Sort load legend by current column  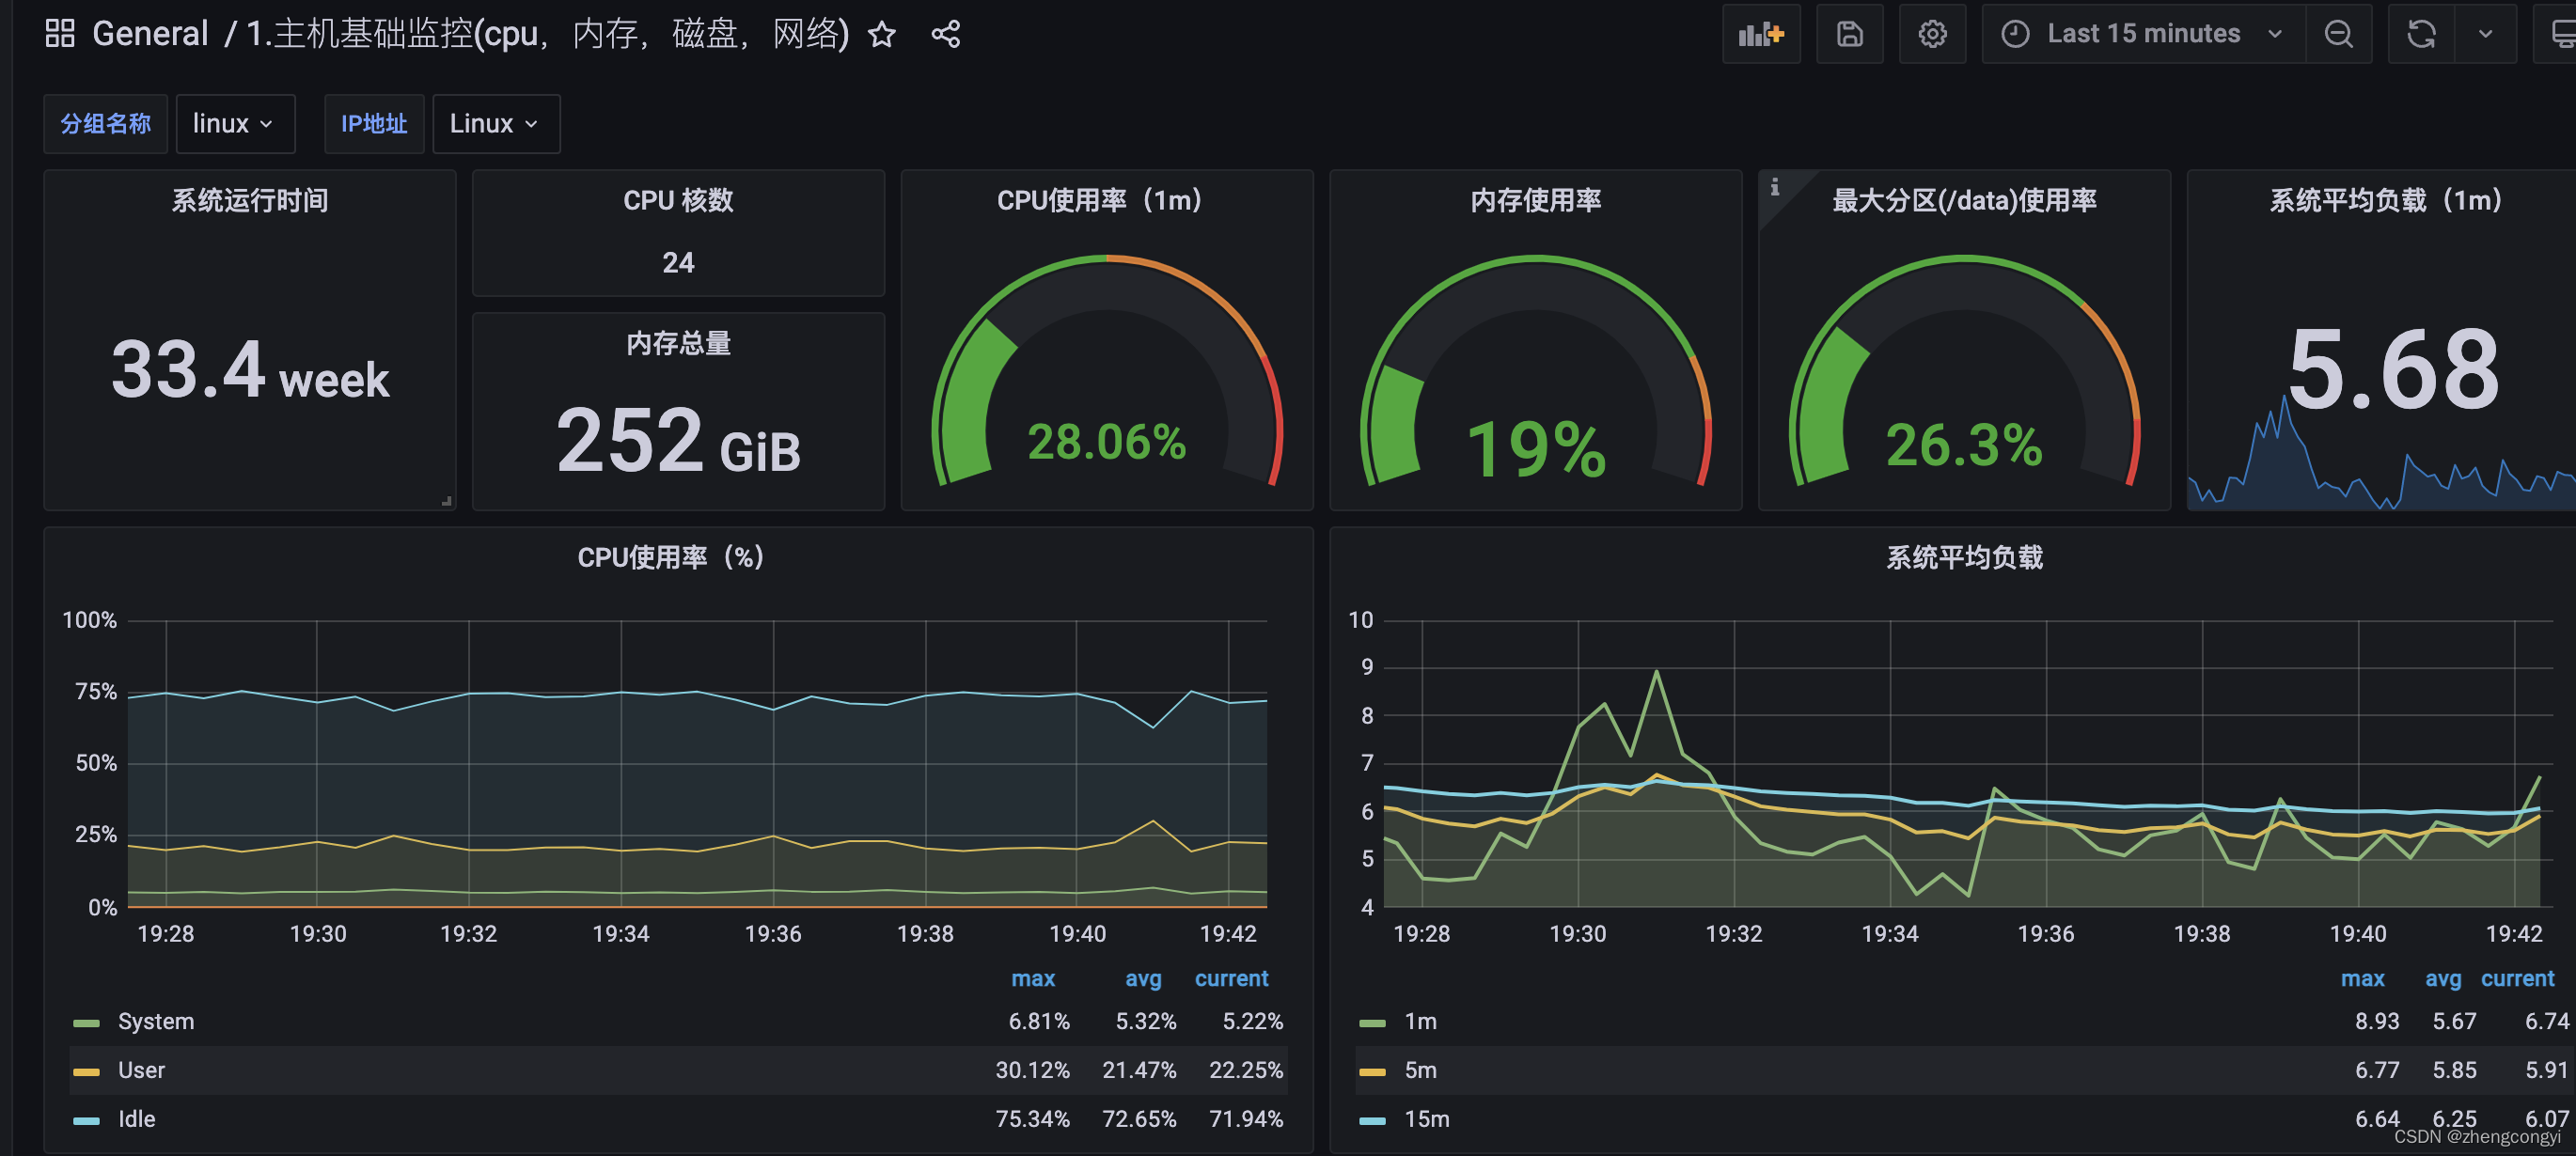click(x=2516, y=978)
